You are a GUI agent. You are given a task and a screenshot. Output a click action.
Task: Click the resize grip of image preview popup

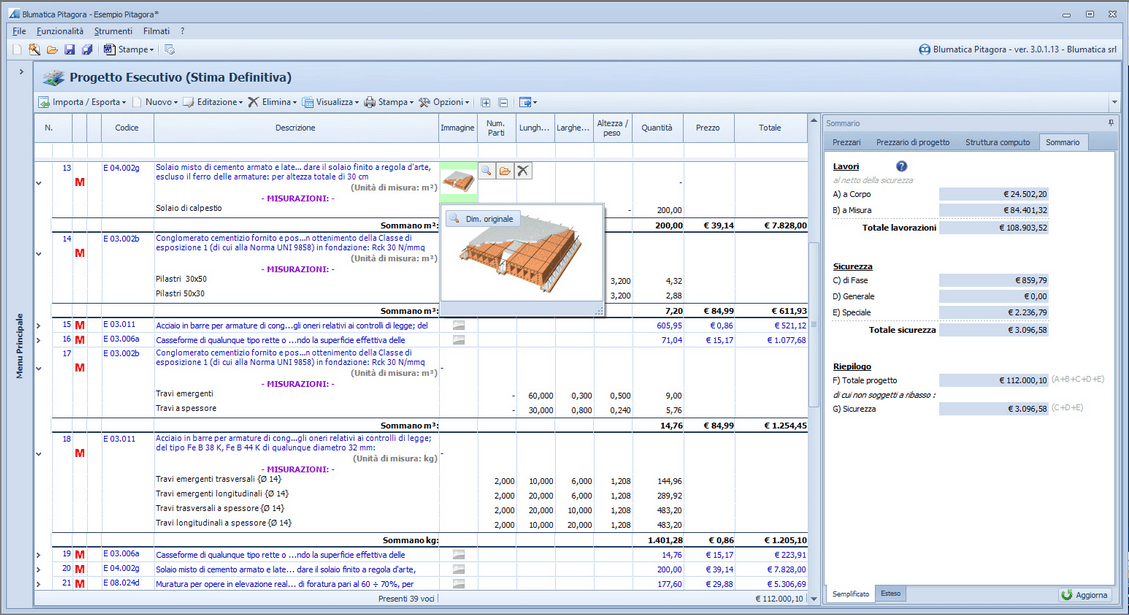point(598,310)
